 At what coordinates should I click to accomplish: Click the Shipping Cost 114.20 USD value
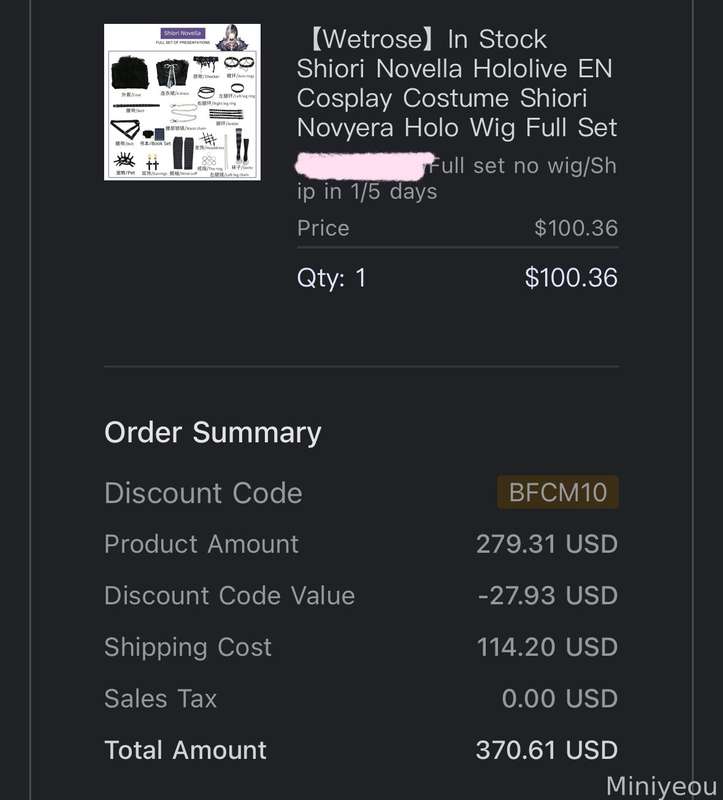tap(547, 647)
